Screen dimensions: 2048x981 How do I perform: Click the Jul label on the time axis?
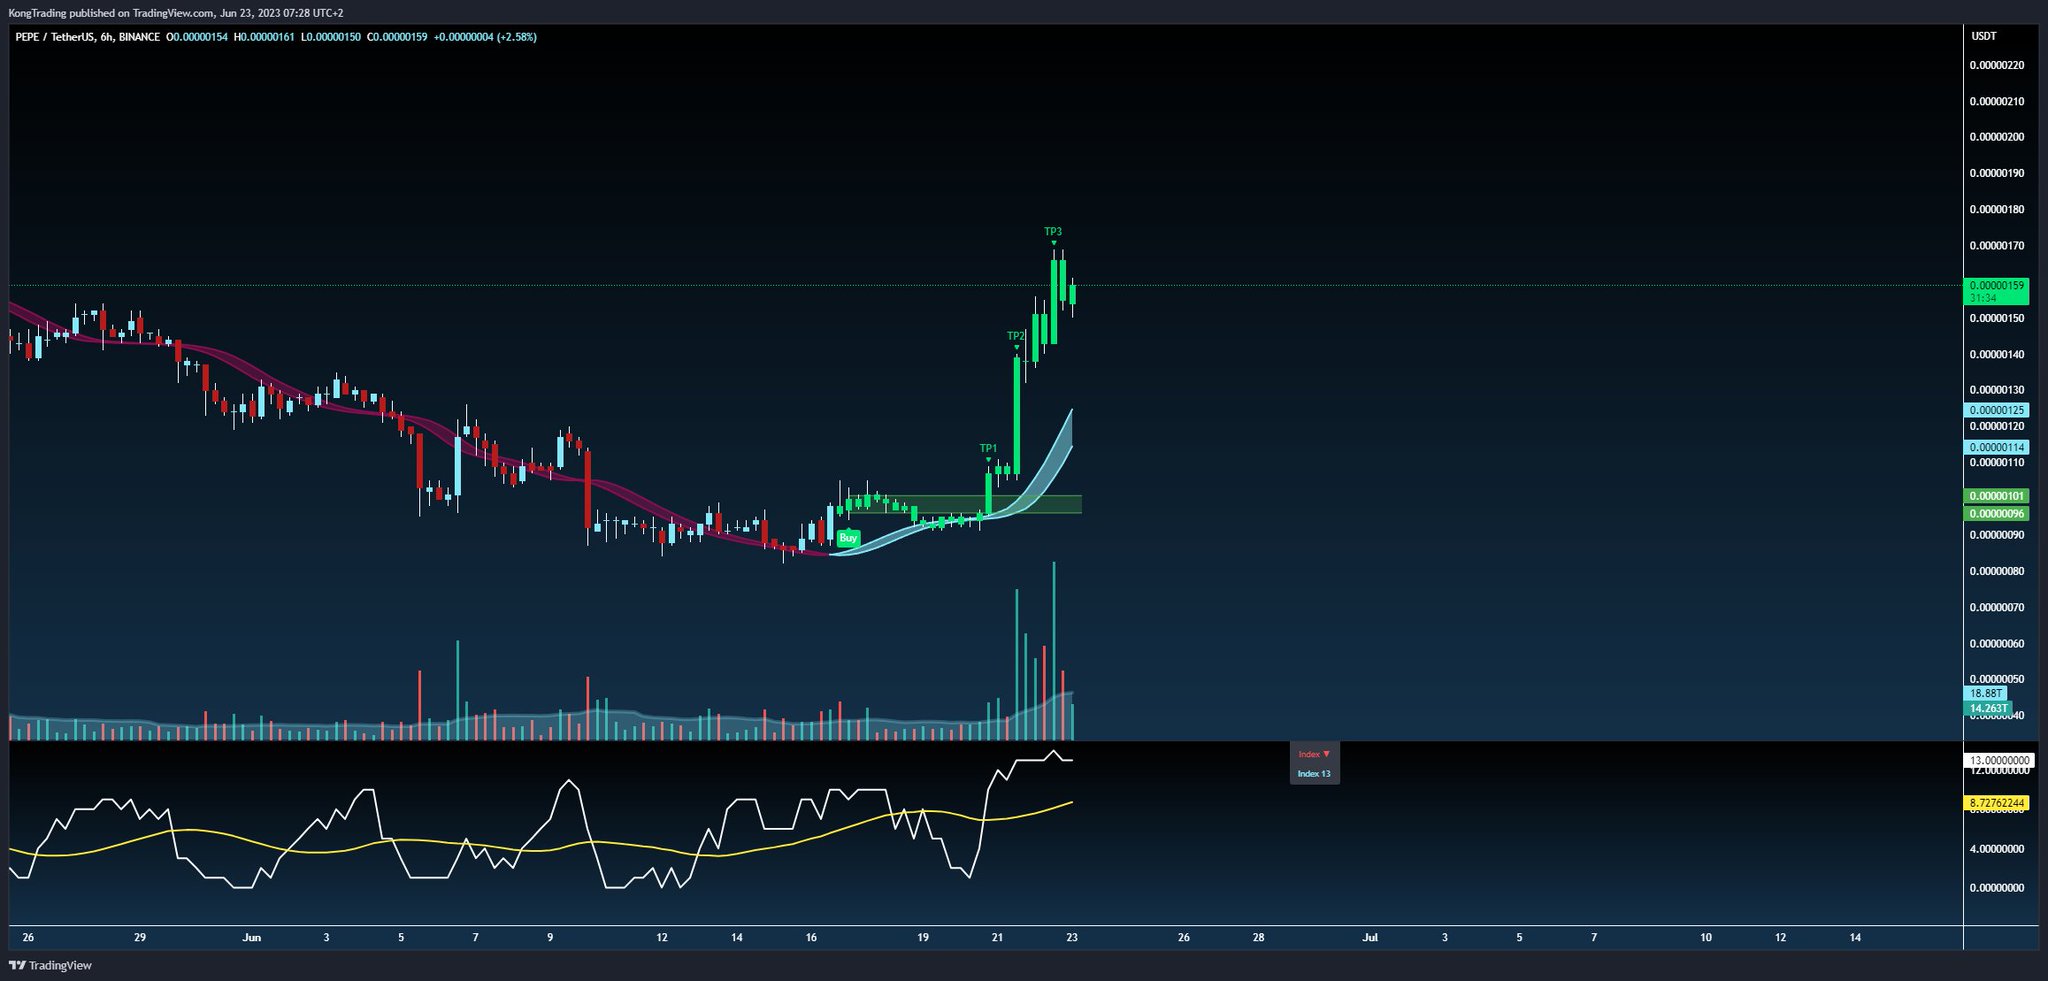click(1370, 938)
